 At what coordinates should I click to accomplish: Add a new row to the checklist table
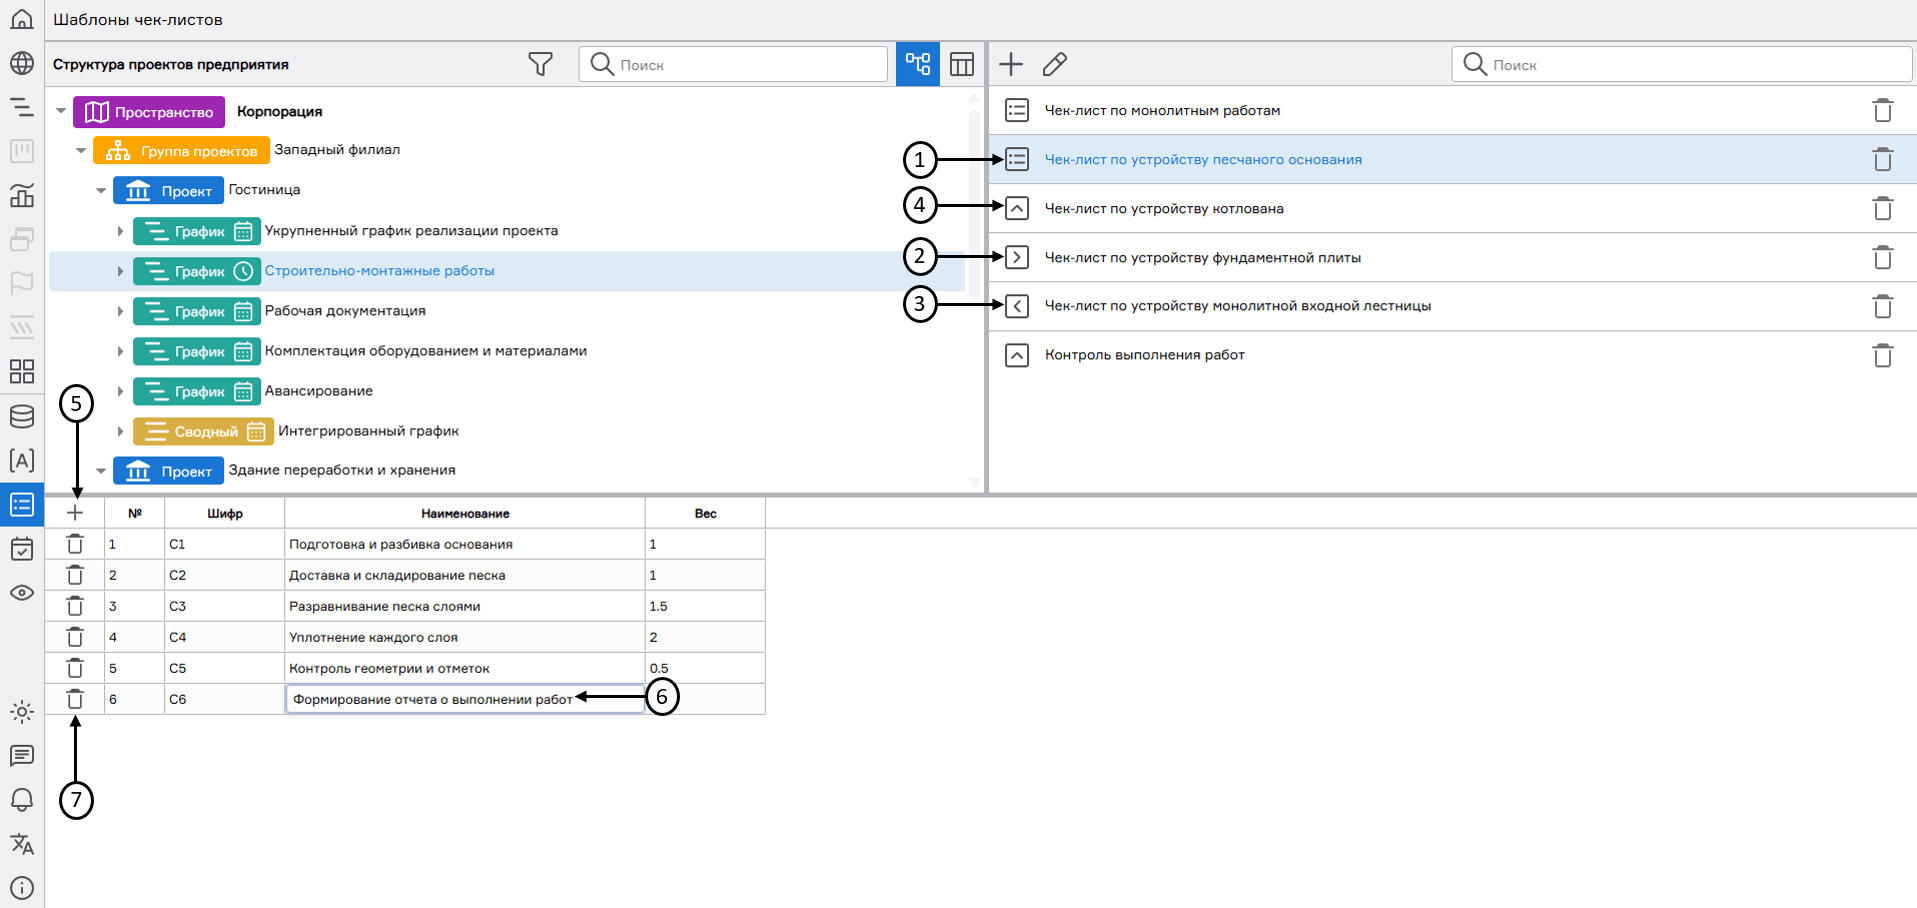click(x=75, y=513)
